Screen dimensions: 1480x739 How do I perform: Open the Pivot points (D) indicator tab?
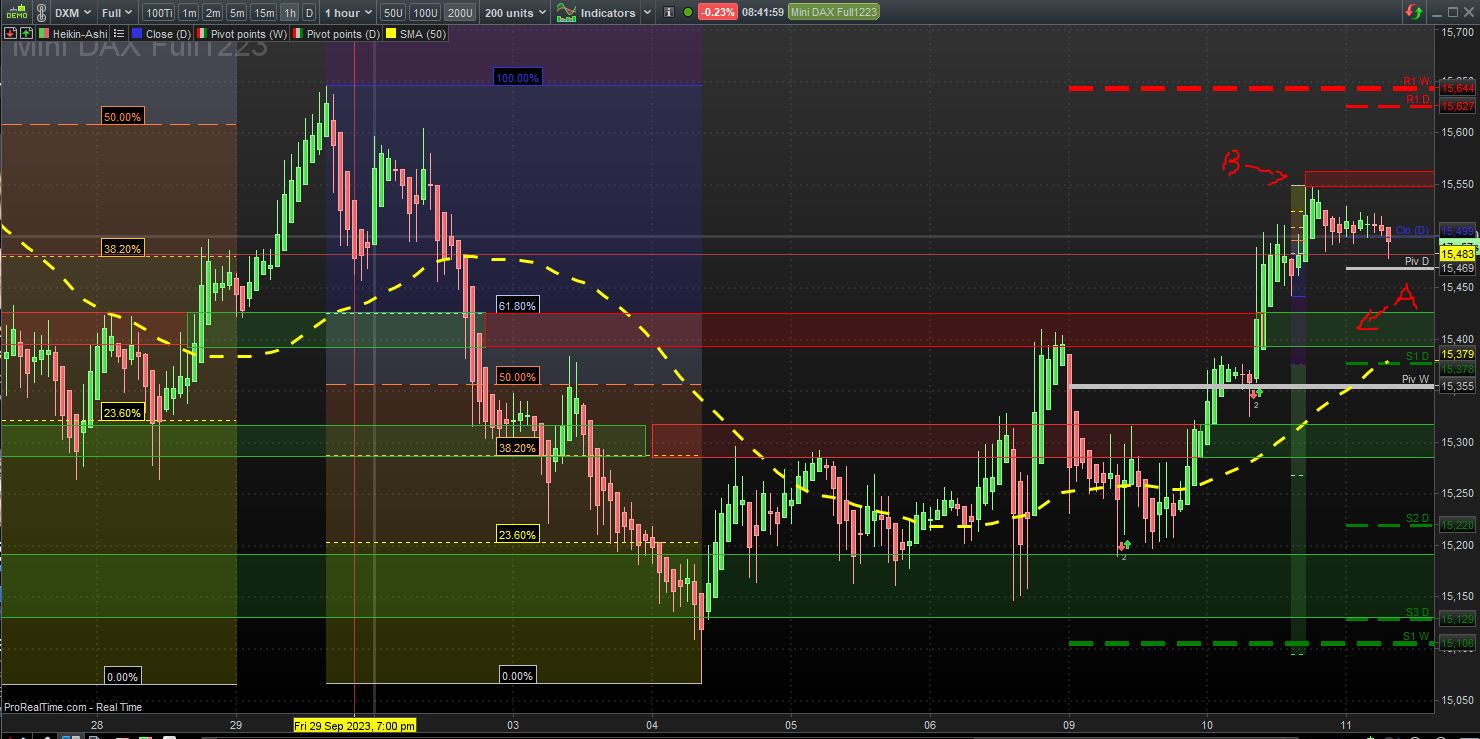[338, 34]
